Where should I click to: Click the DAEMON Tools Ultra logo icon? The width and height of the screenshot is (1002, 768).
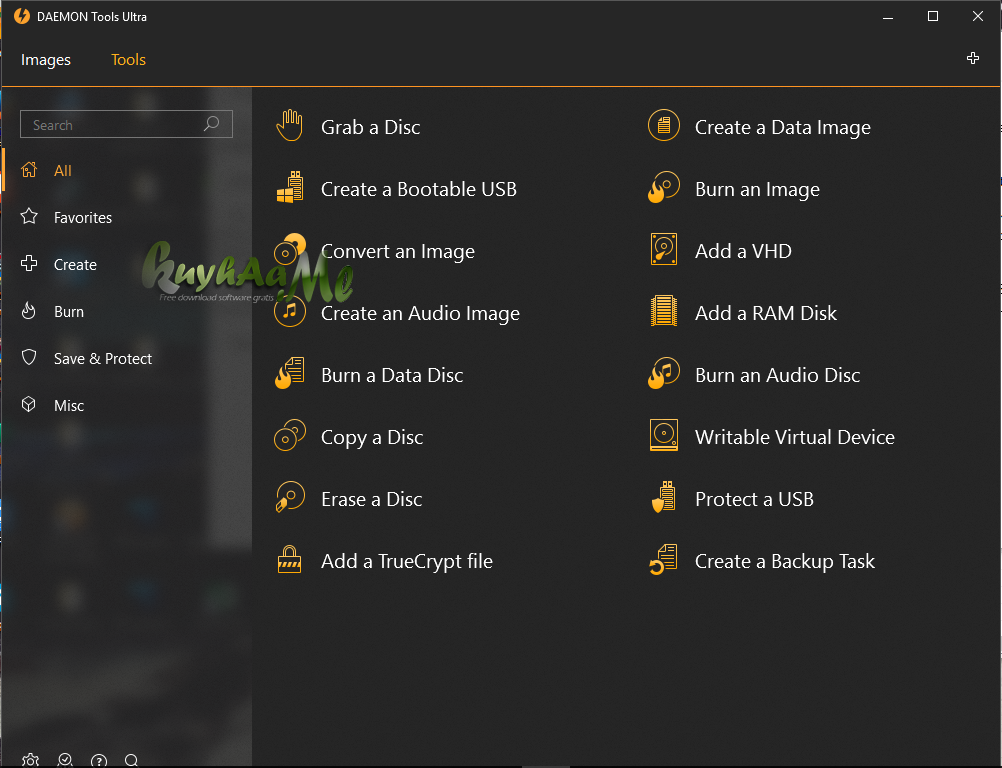[22, 16]
